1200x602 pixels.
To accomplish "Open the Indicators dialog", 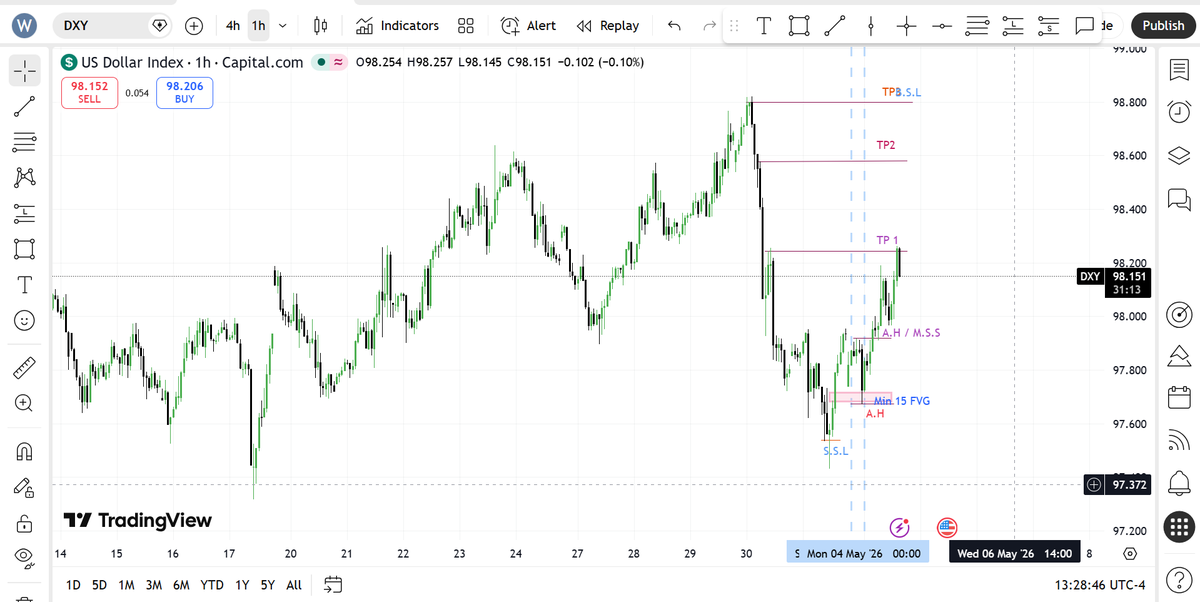I will 398,26.
